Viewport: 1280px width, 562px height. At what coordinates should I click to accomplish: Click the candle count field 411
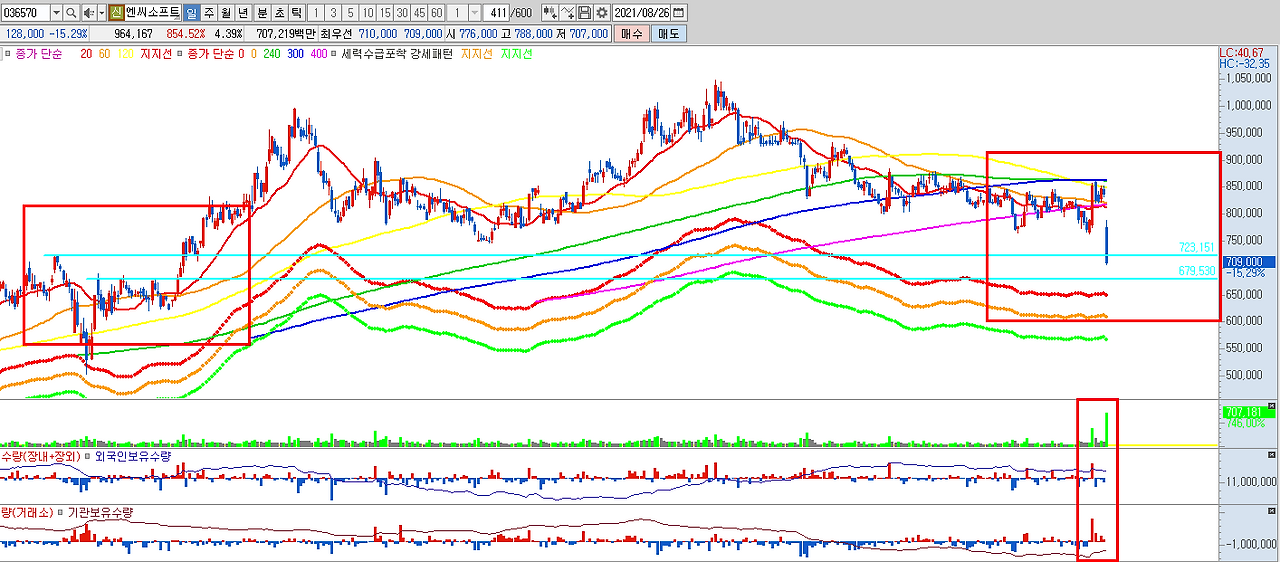495,13
